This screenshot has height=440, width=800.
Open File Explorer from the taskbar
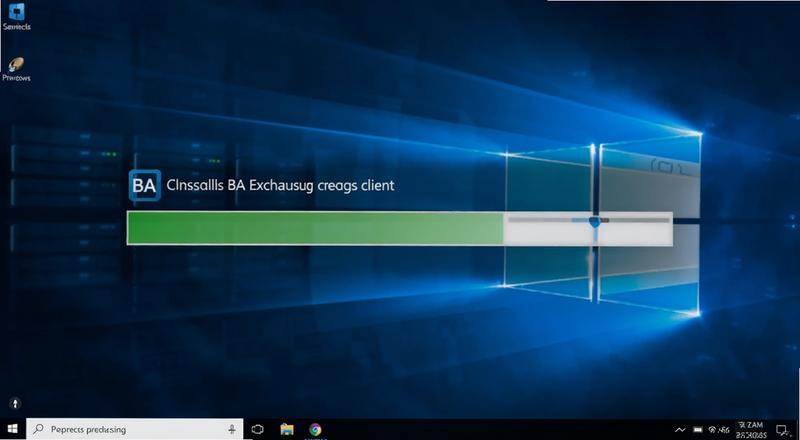[x=287, y=429]
